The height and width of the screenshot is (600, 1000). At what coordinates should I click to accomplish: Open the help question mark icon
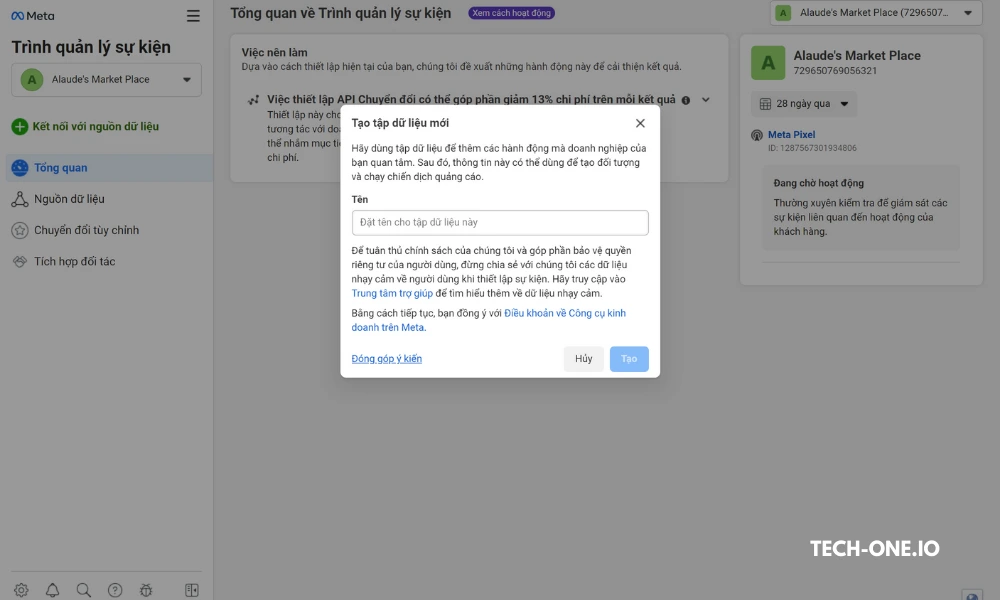point(115,590)
